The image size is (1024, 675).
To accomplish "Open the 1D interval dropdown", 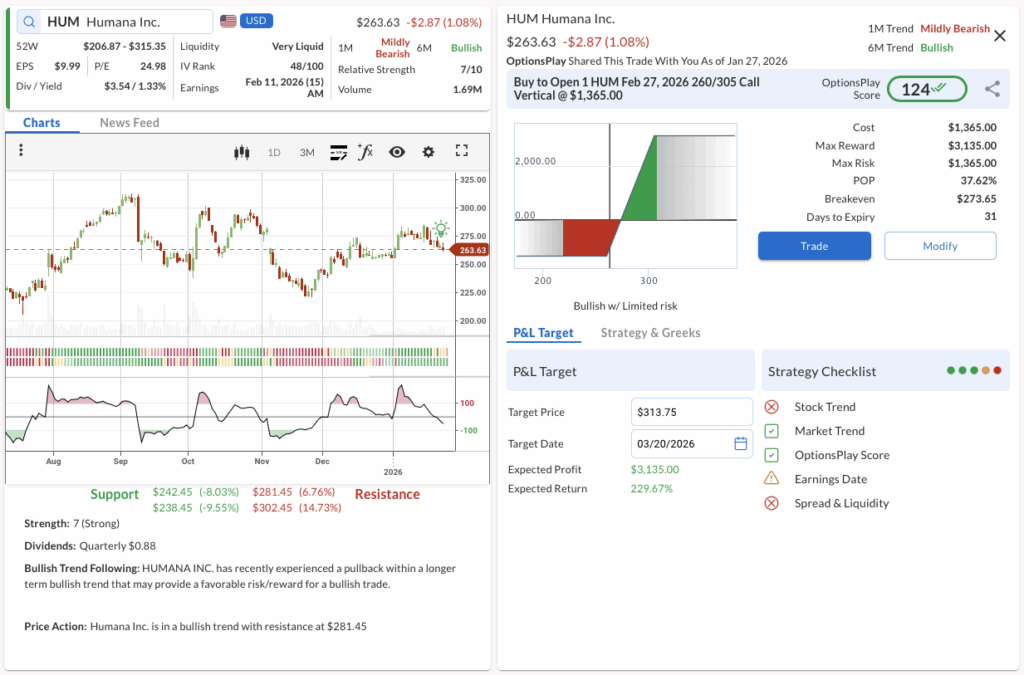I will point(274,152).
